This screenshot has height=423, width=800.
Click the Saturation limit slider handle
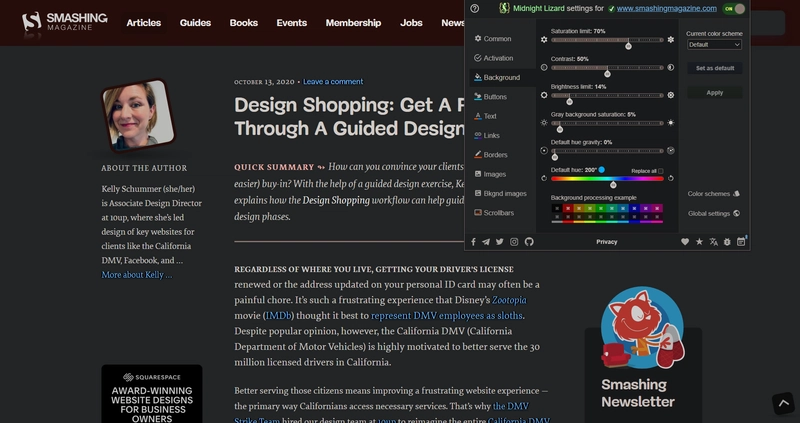pyautogui.click(x=629, y=46)
